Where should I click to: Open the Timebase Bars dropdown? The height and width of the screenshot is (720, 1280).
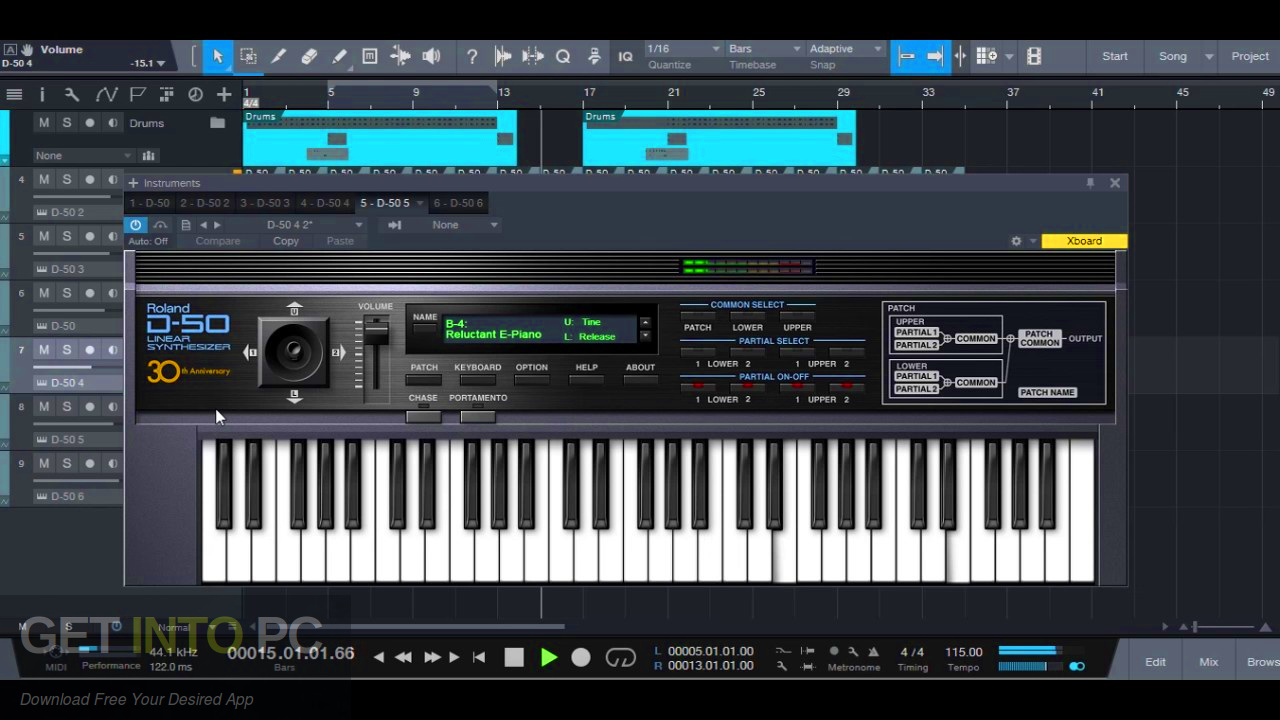[765, 49]
